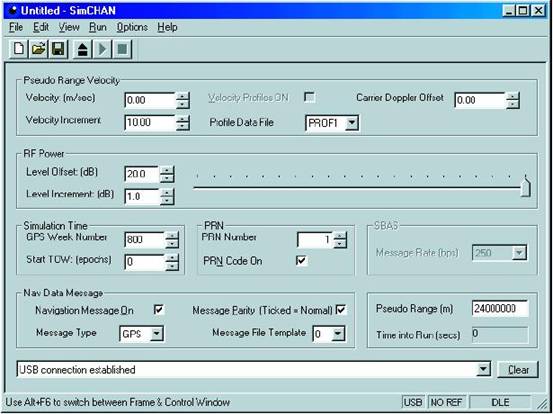Screen dimensions: 553x414
Task: Click the Clear button
Action: pos(518,369)
